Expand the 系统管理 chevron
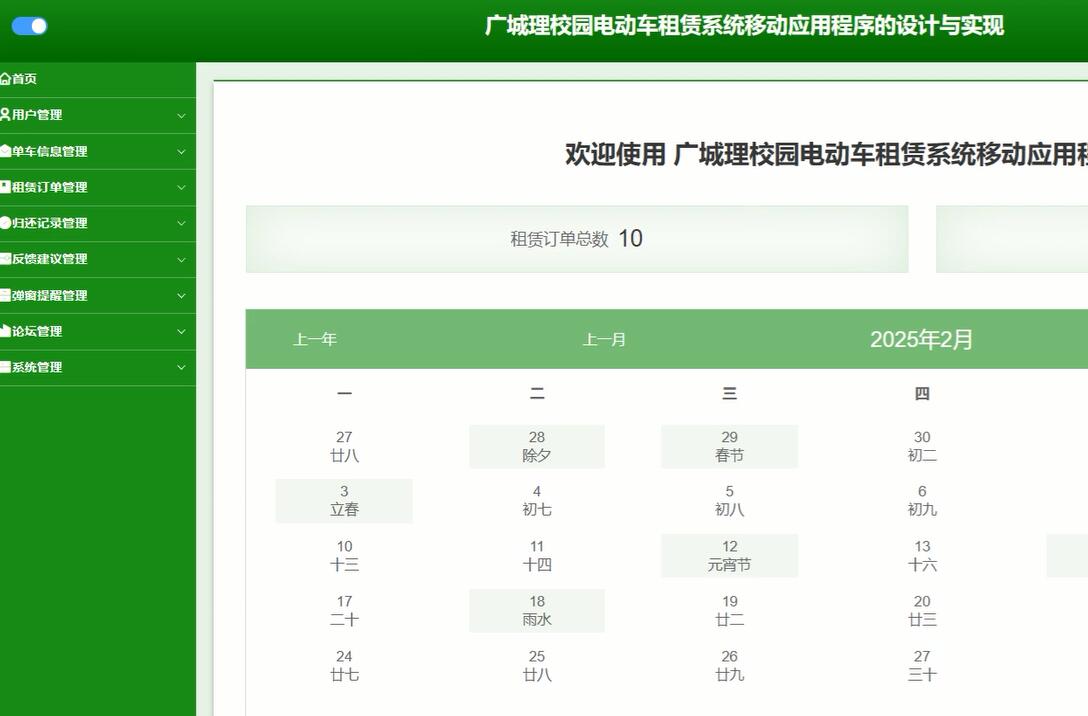This screenshot has width=1088, height=716. point(181,368)
